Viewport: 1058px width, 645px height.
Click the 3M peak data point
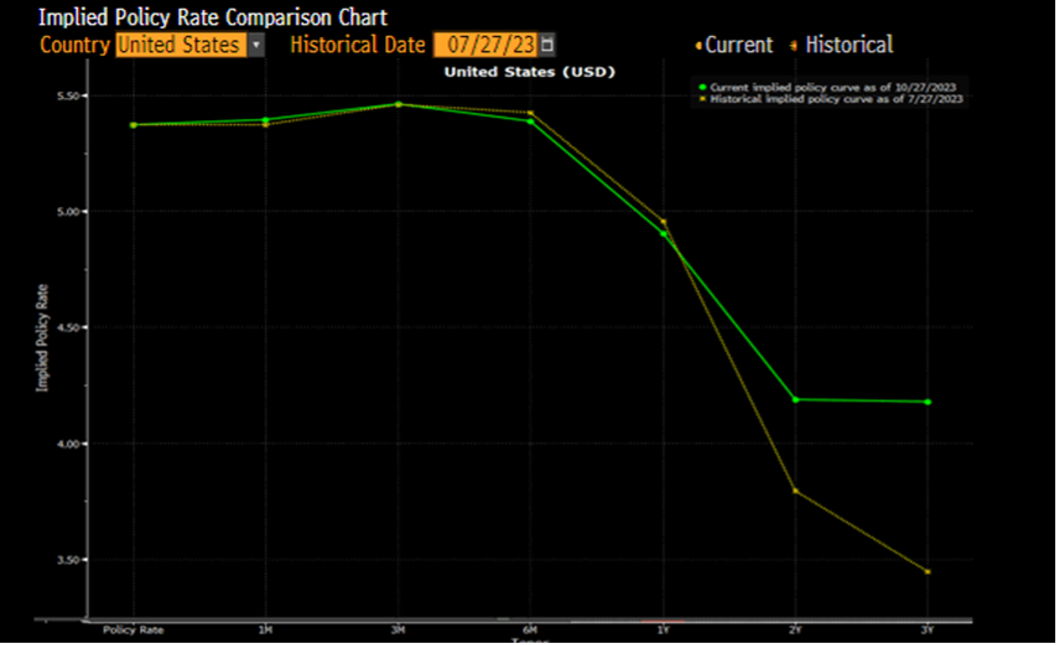pos(398,104)
